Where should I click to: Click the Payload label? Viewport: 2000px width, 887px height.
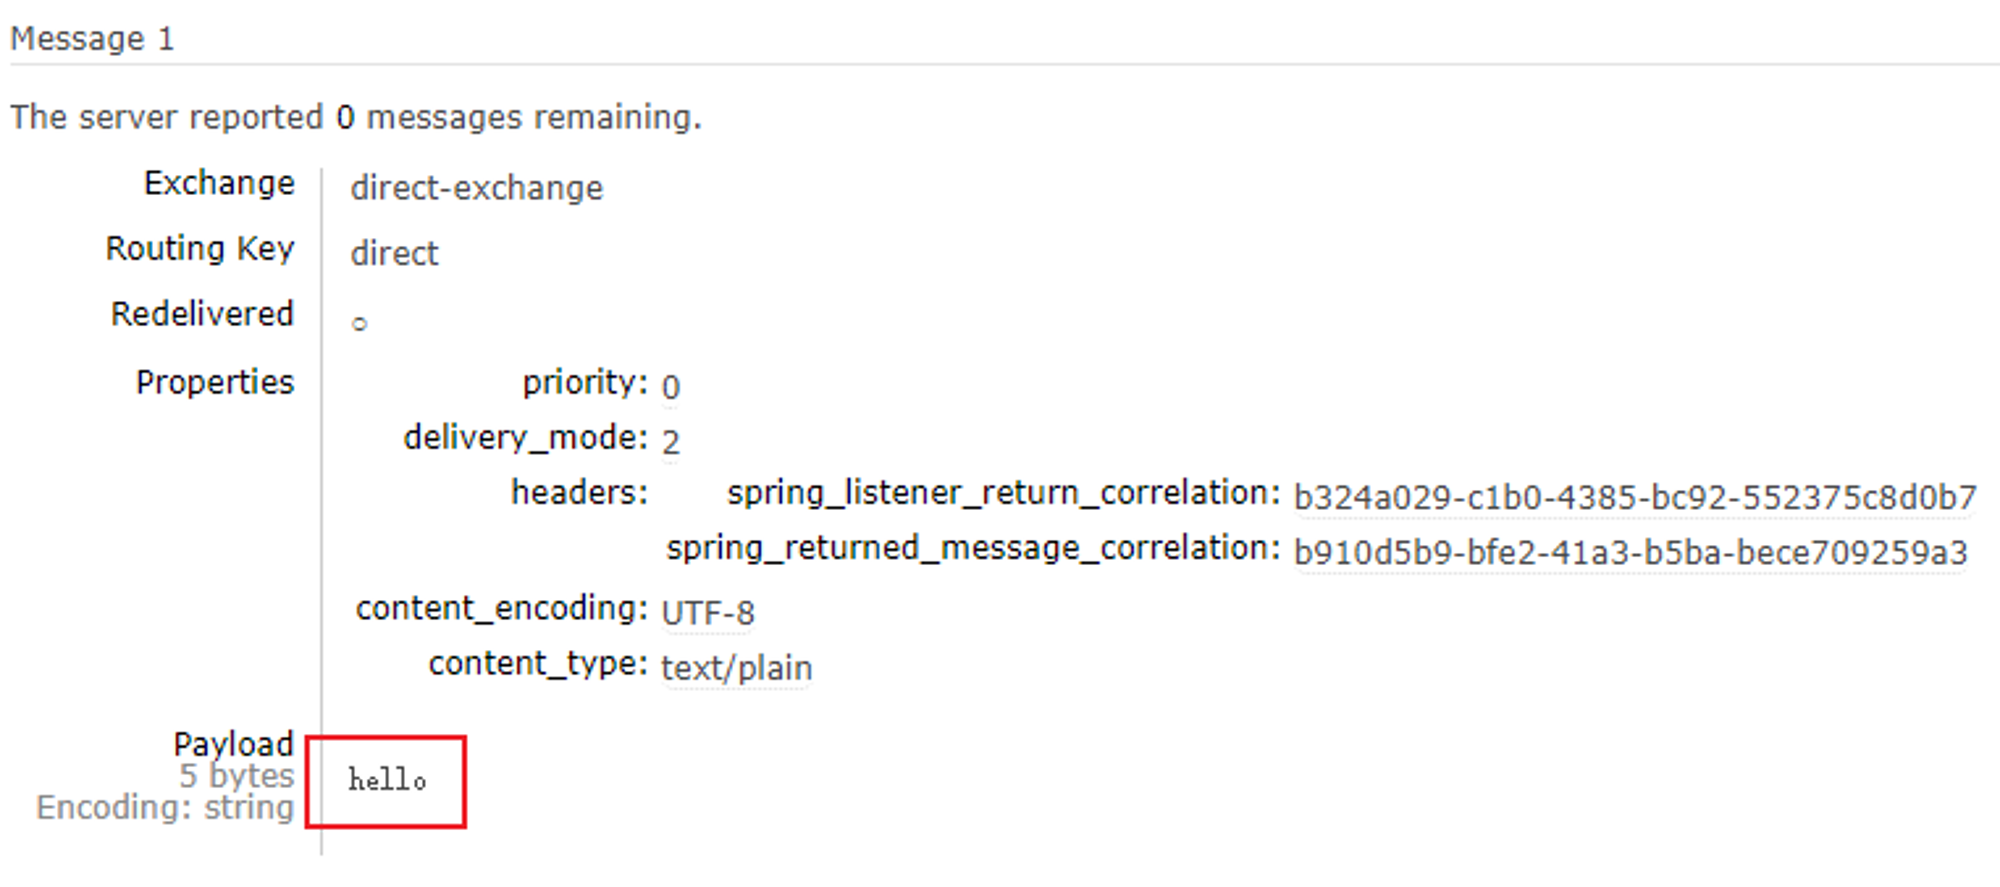click(x=233, y=743)
